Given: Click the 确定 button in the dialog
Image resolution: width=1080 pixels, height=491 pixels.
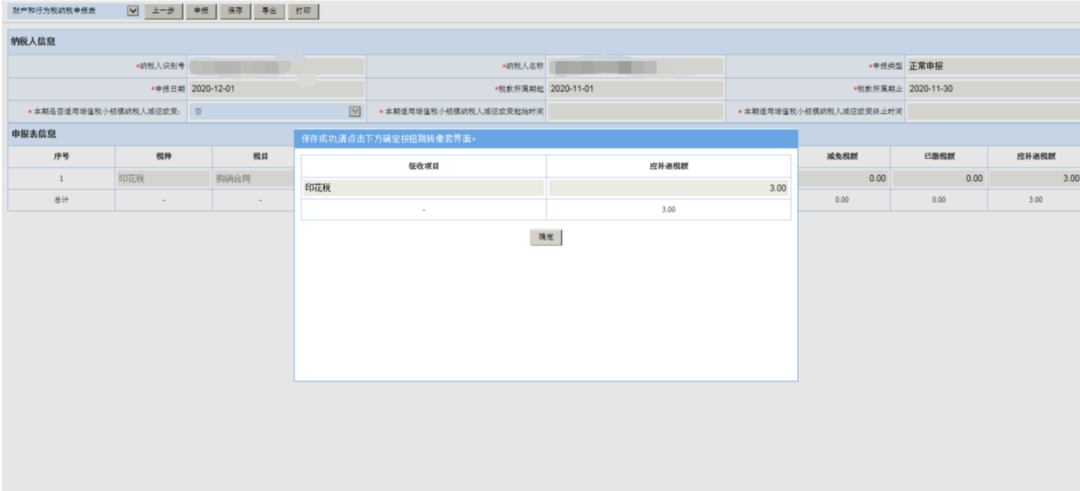Looking at the screenshot, I should click(546, 237).
